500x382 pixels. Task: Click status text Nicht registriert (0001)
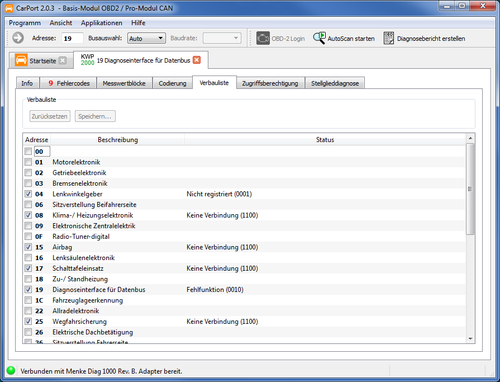click(219, 194)
